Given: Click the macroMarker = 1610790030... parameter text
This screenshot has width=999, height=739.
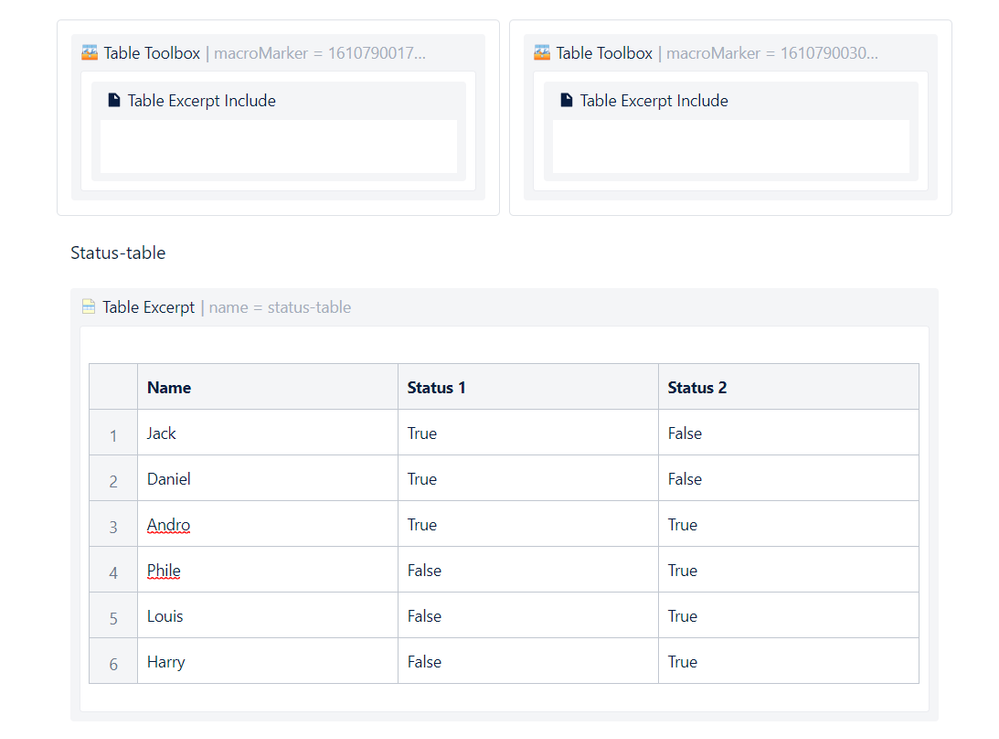Looking at the screenshot, I should click(x=772, y=53).
